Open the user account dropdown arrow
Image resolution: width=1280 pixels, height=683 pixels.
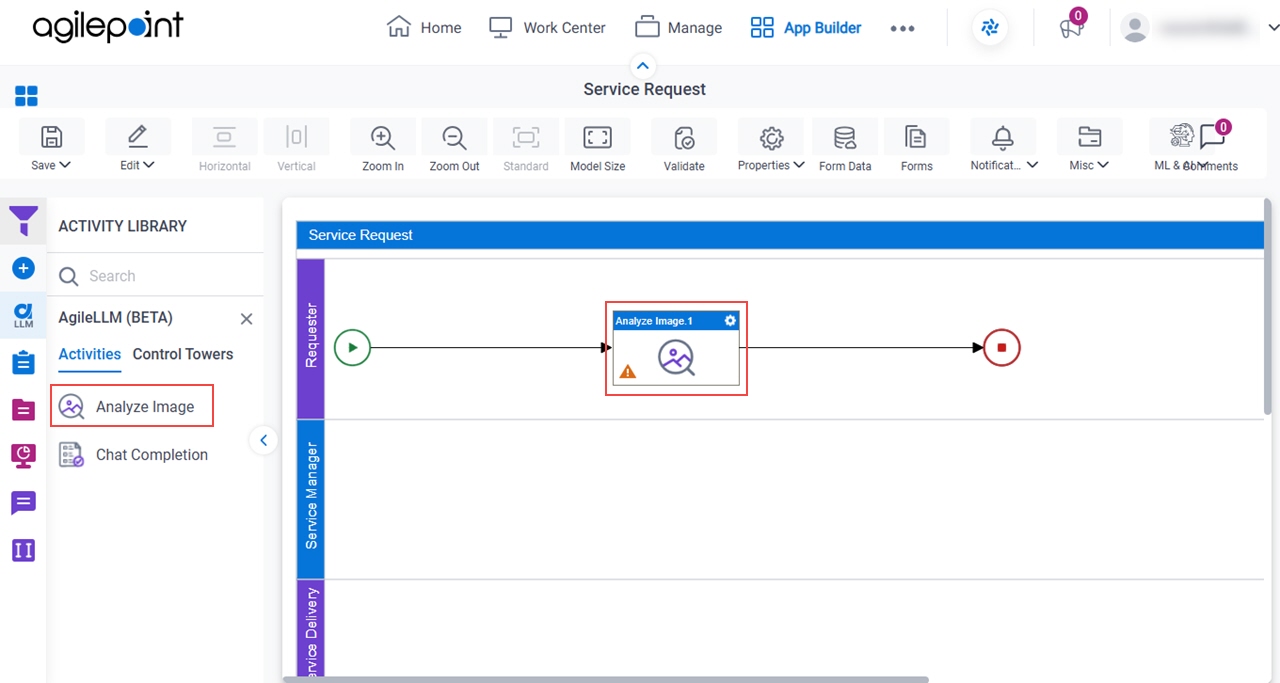1273,28
